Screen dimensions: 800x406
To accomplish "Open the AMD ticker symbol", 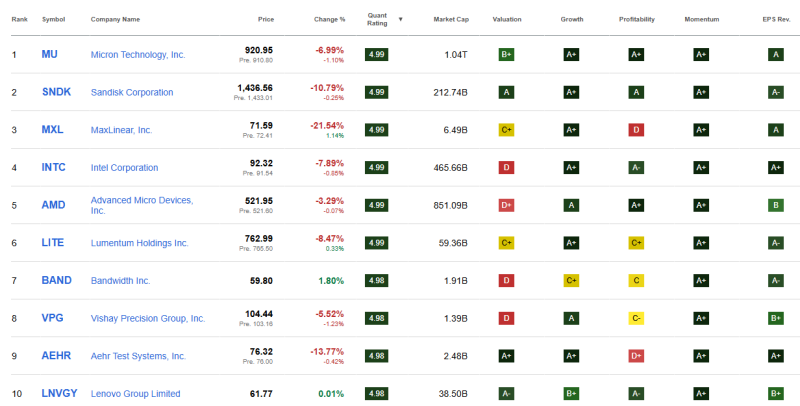I will (x=54, y=205).
